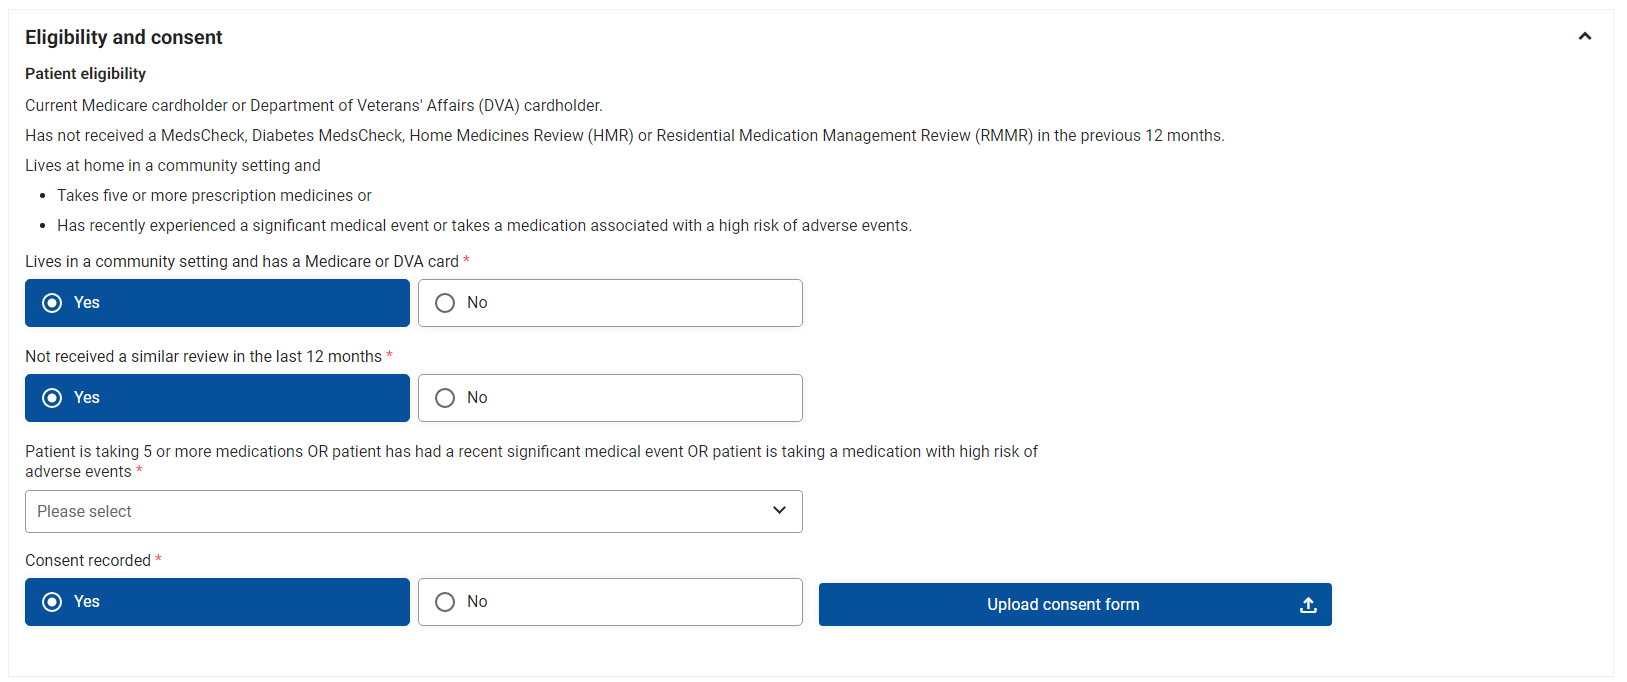Choose No for no similar review in 12 months

pyautogui.click(x=610, y=398)
